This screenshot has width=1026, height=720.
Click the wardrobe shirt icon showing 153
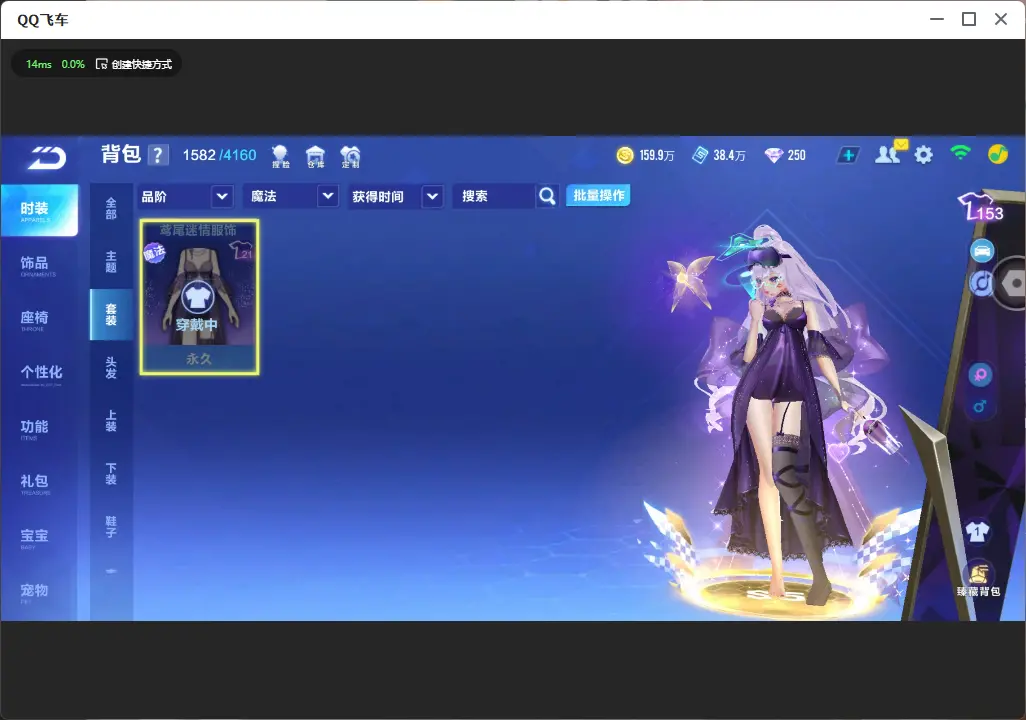pos(980,207)
